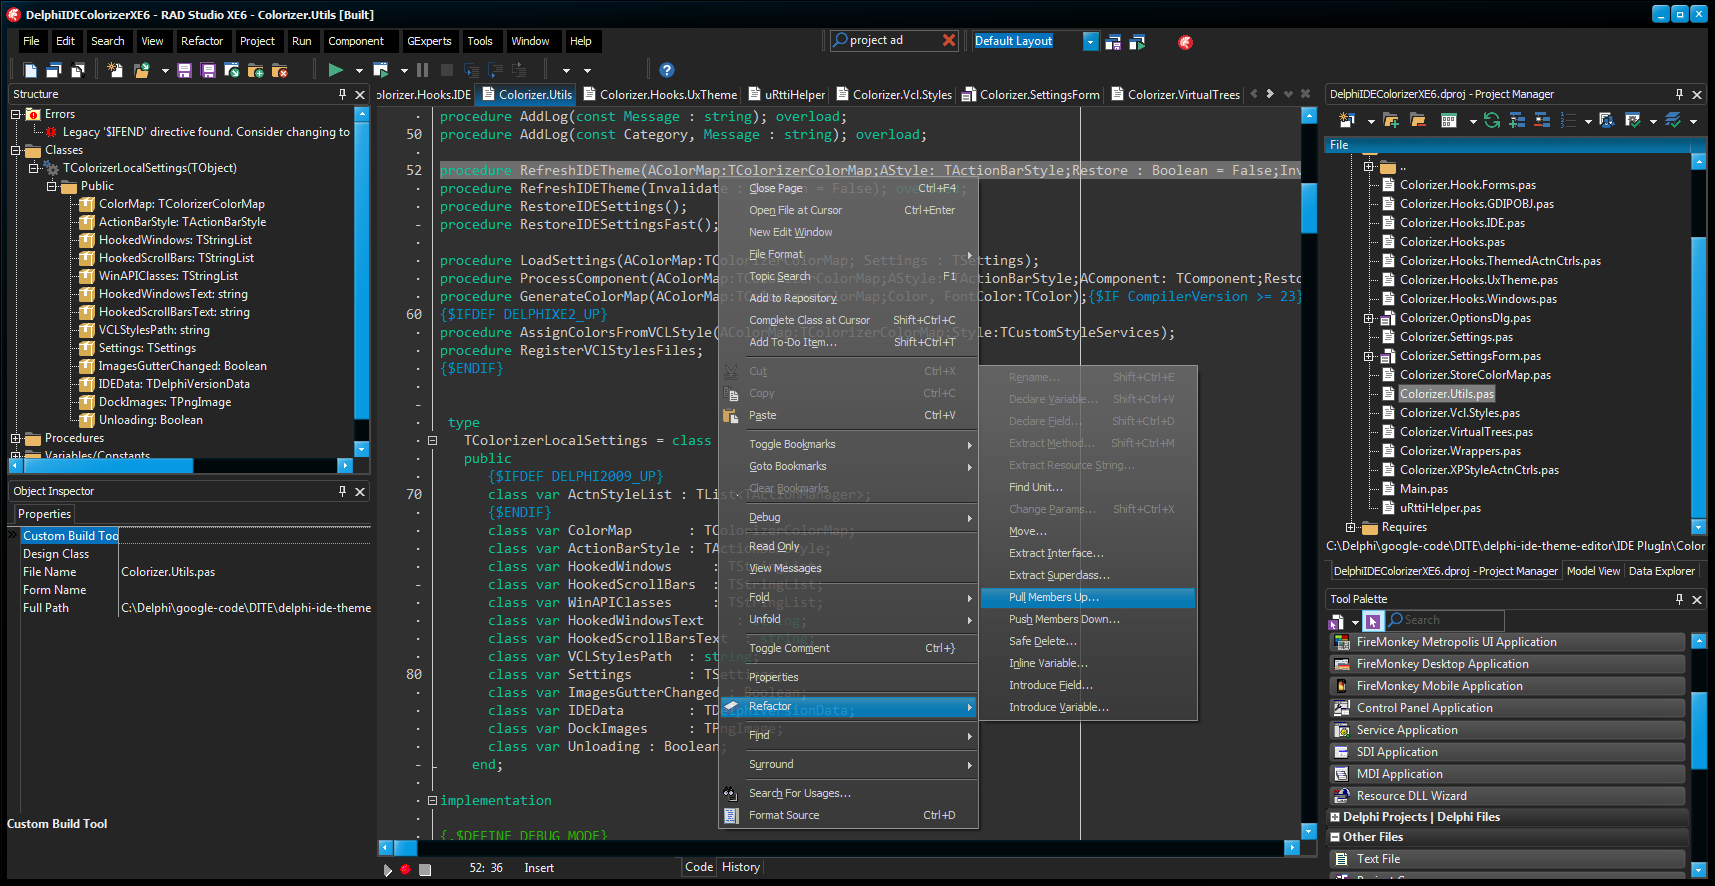Click the blue Help question mark icon
Screen dimensions: 1715x886
click(x=667, y=70)
